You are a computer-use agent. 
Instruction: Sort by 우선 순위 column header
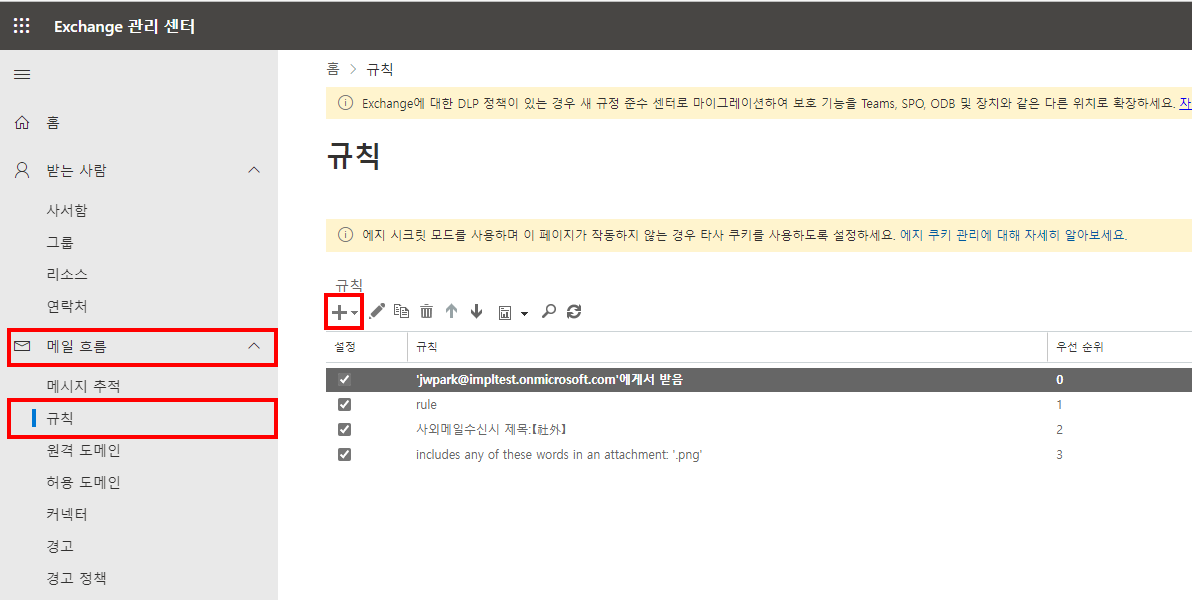(x=1079, y=347)
